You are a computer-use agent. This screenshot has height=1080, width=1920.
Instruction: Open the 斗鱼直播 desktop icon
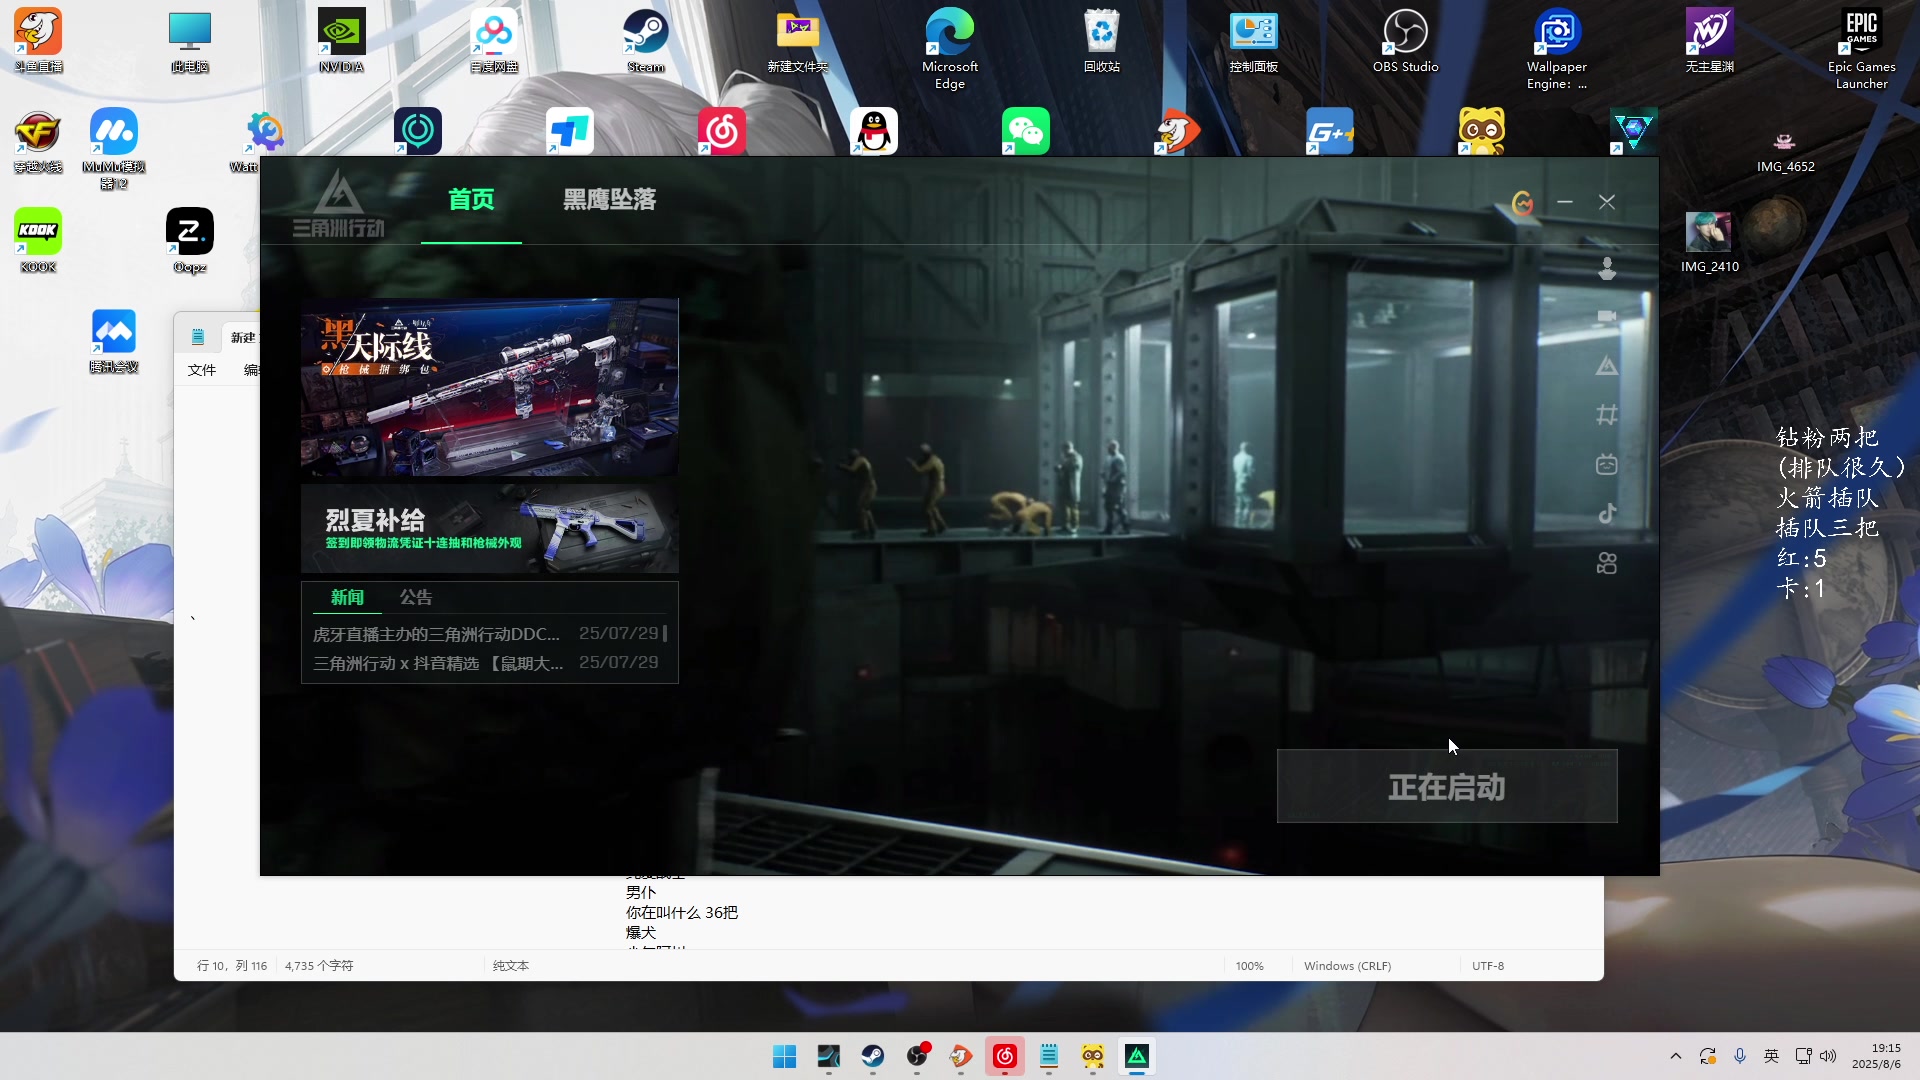point(38,41)
